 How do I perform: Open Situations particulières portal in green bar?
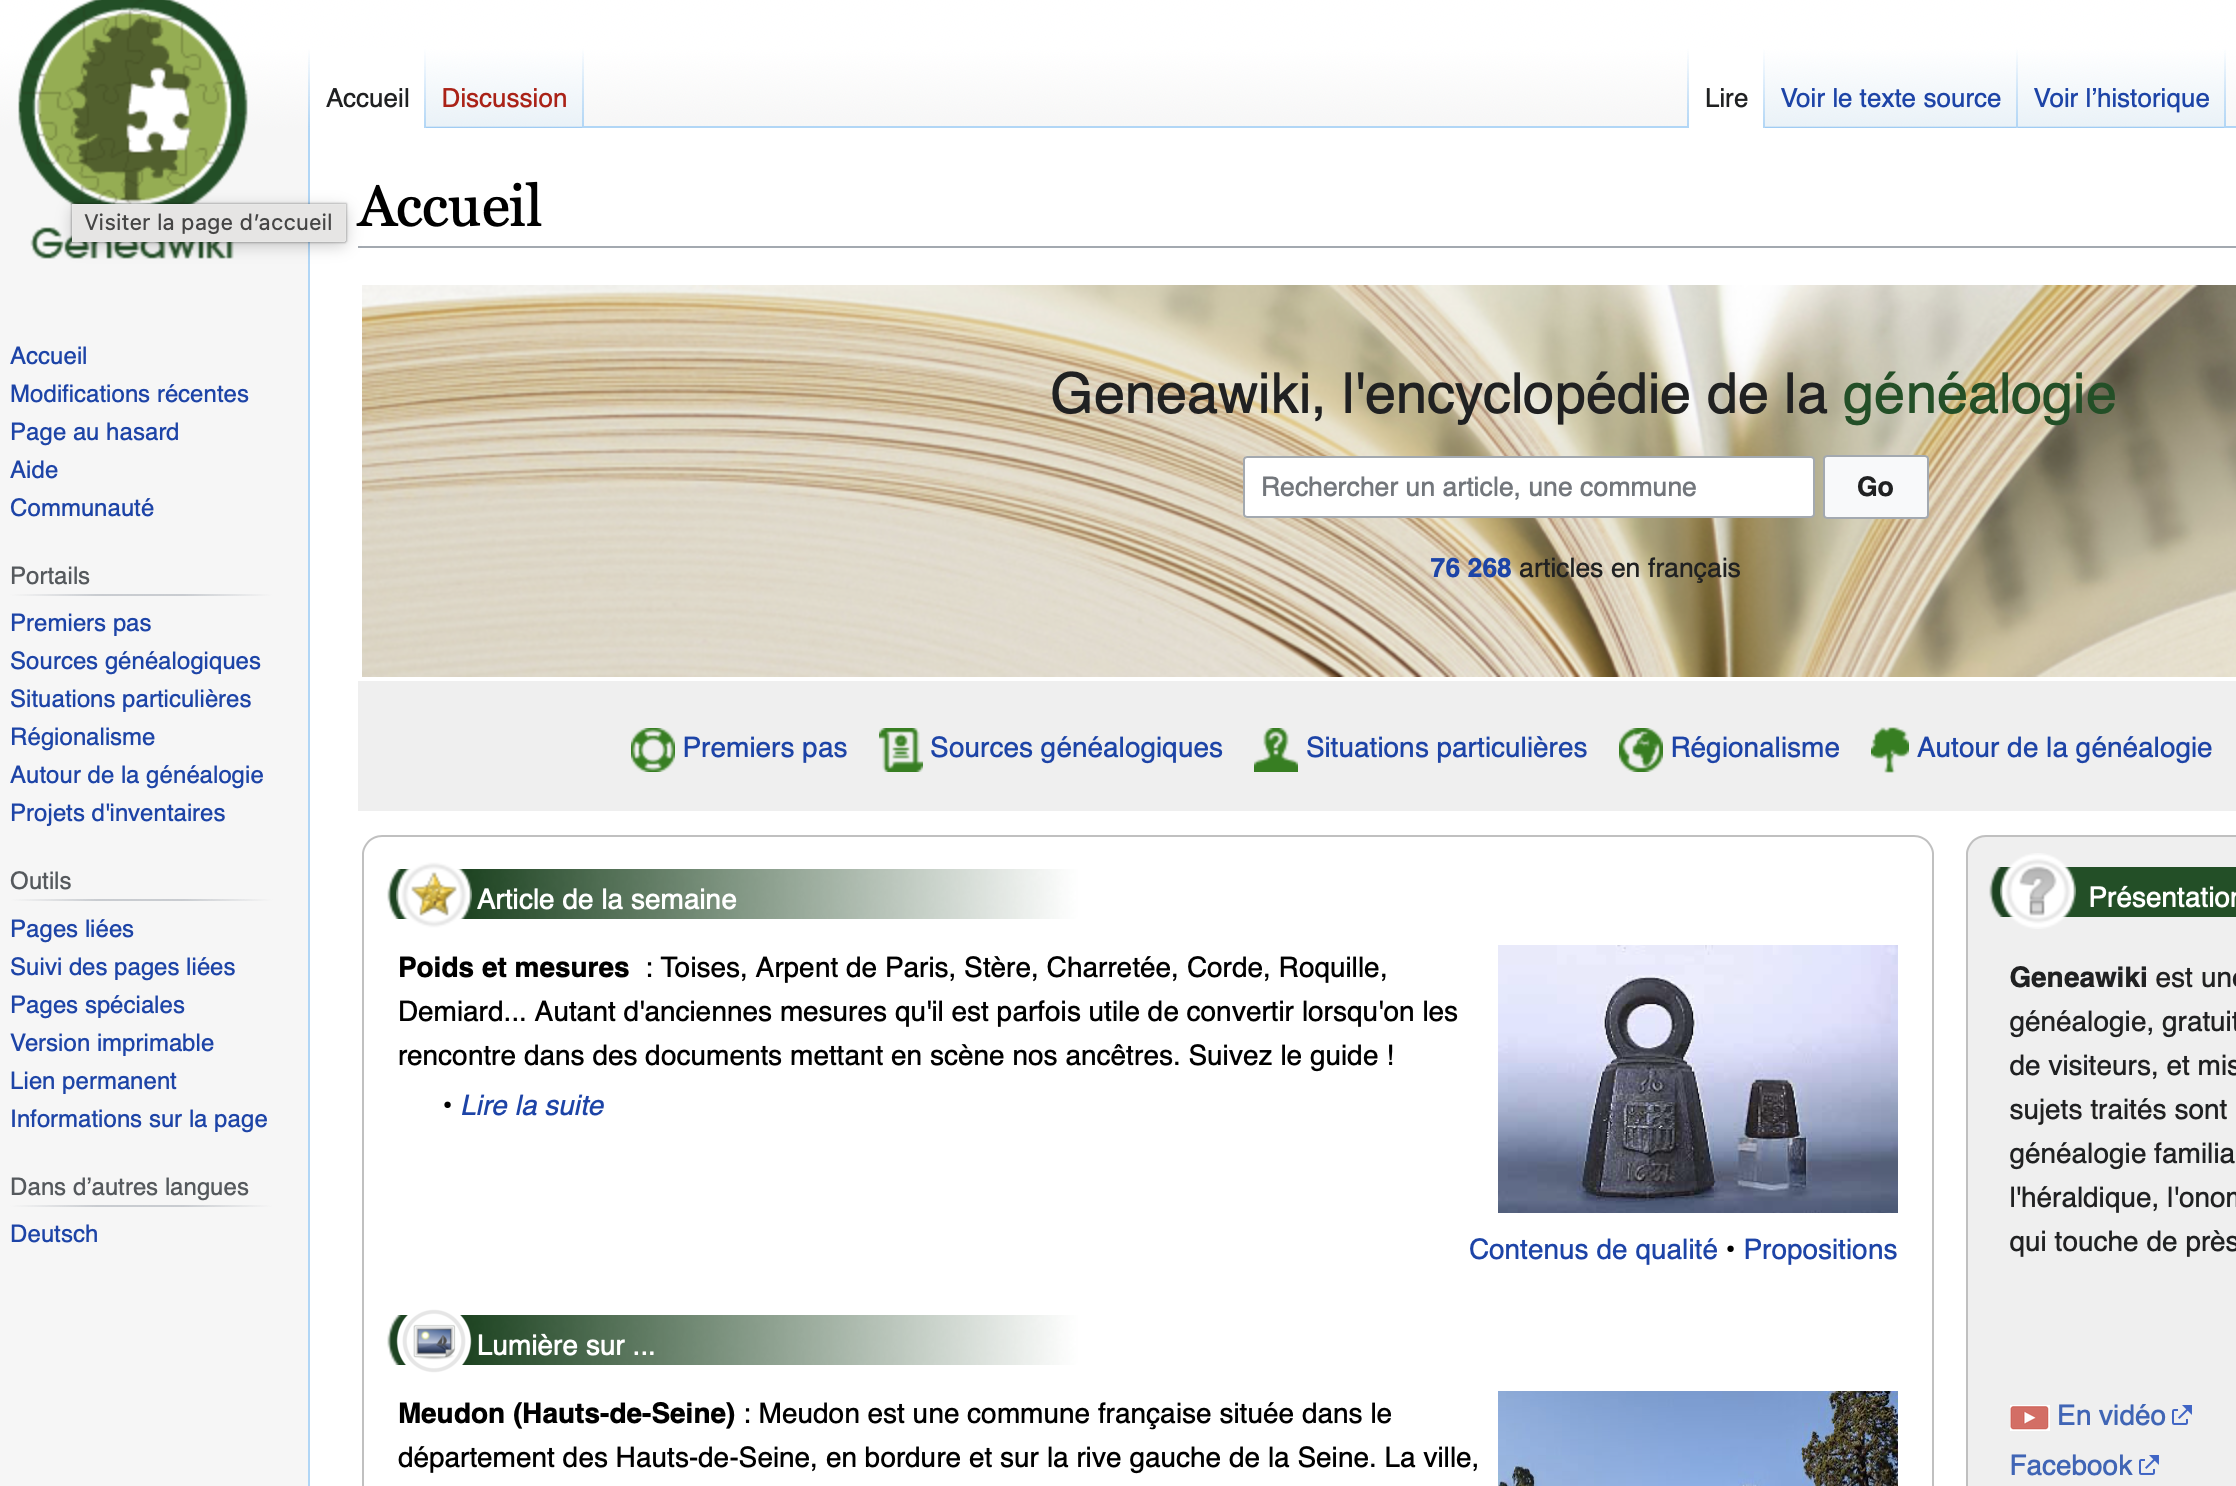coord(1446,748)
